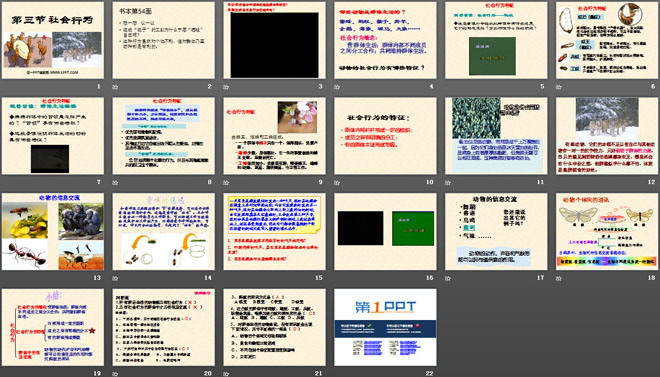Select slide 13 with four animal photos
The width and height of the screenshot is (660, 377).
[x=53, y=231]
